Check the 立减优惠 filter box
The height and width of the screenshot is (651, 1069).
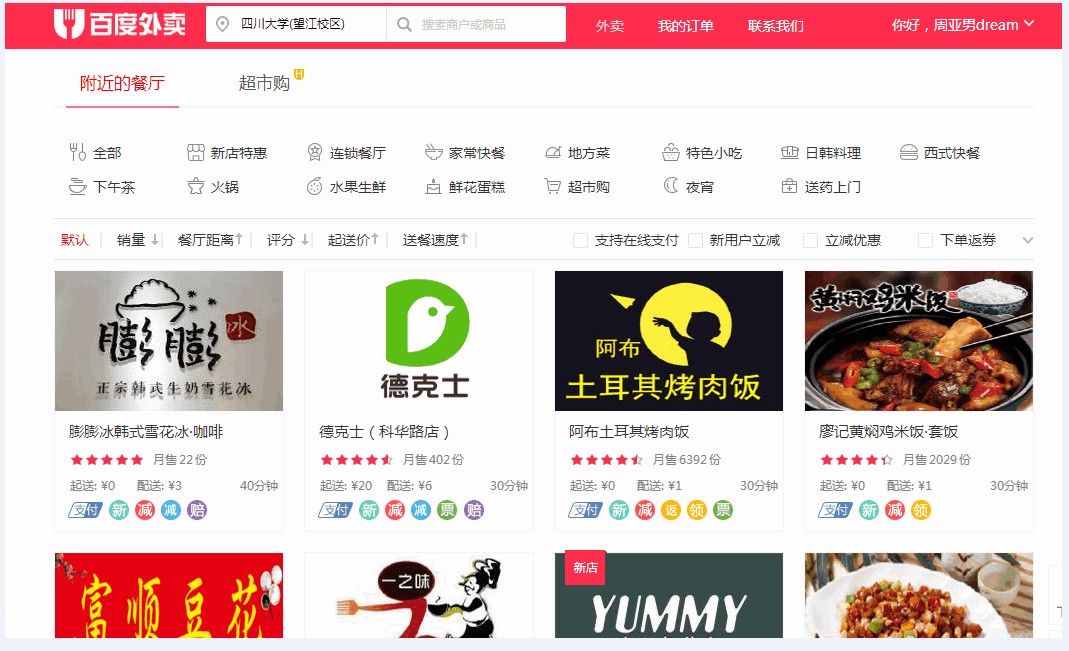[x=811, y=240]
